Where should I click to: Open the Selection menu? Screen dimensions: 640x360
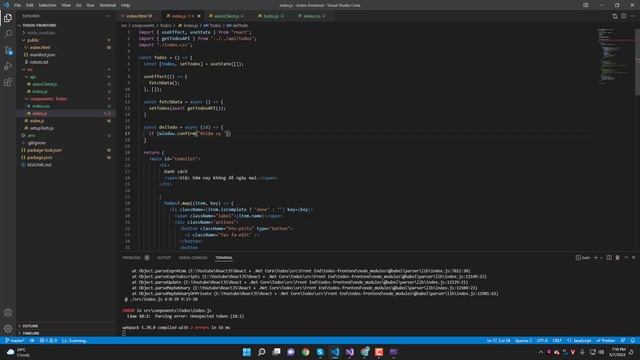click(x=47, y=5)
